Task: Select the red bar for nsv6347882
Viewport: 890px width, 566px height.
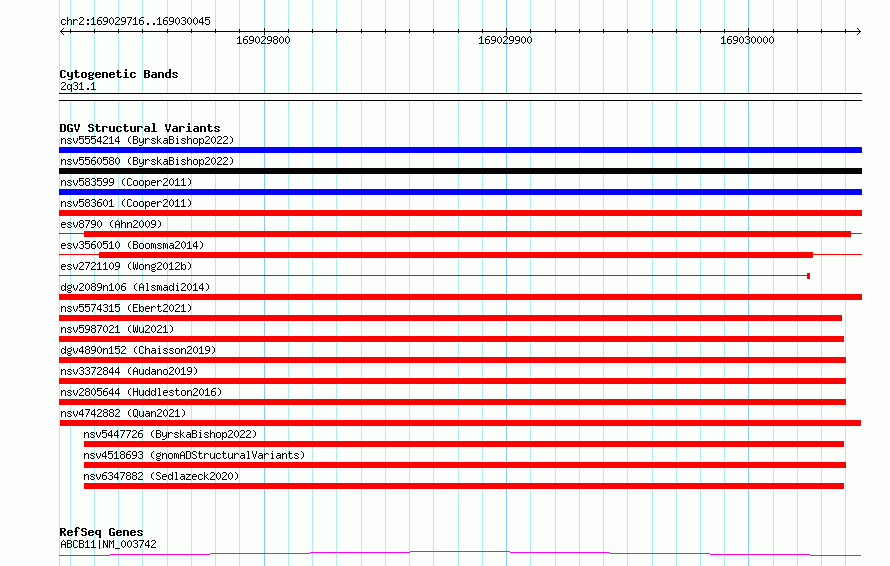Action: click(x=464, y=486)
